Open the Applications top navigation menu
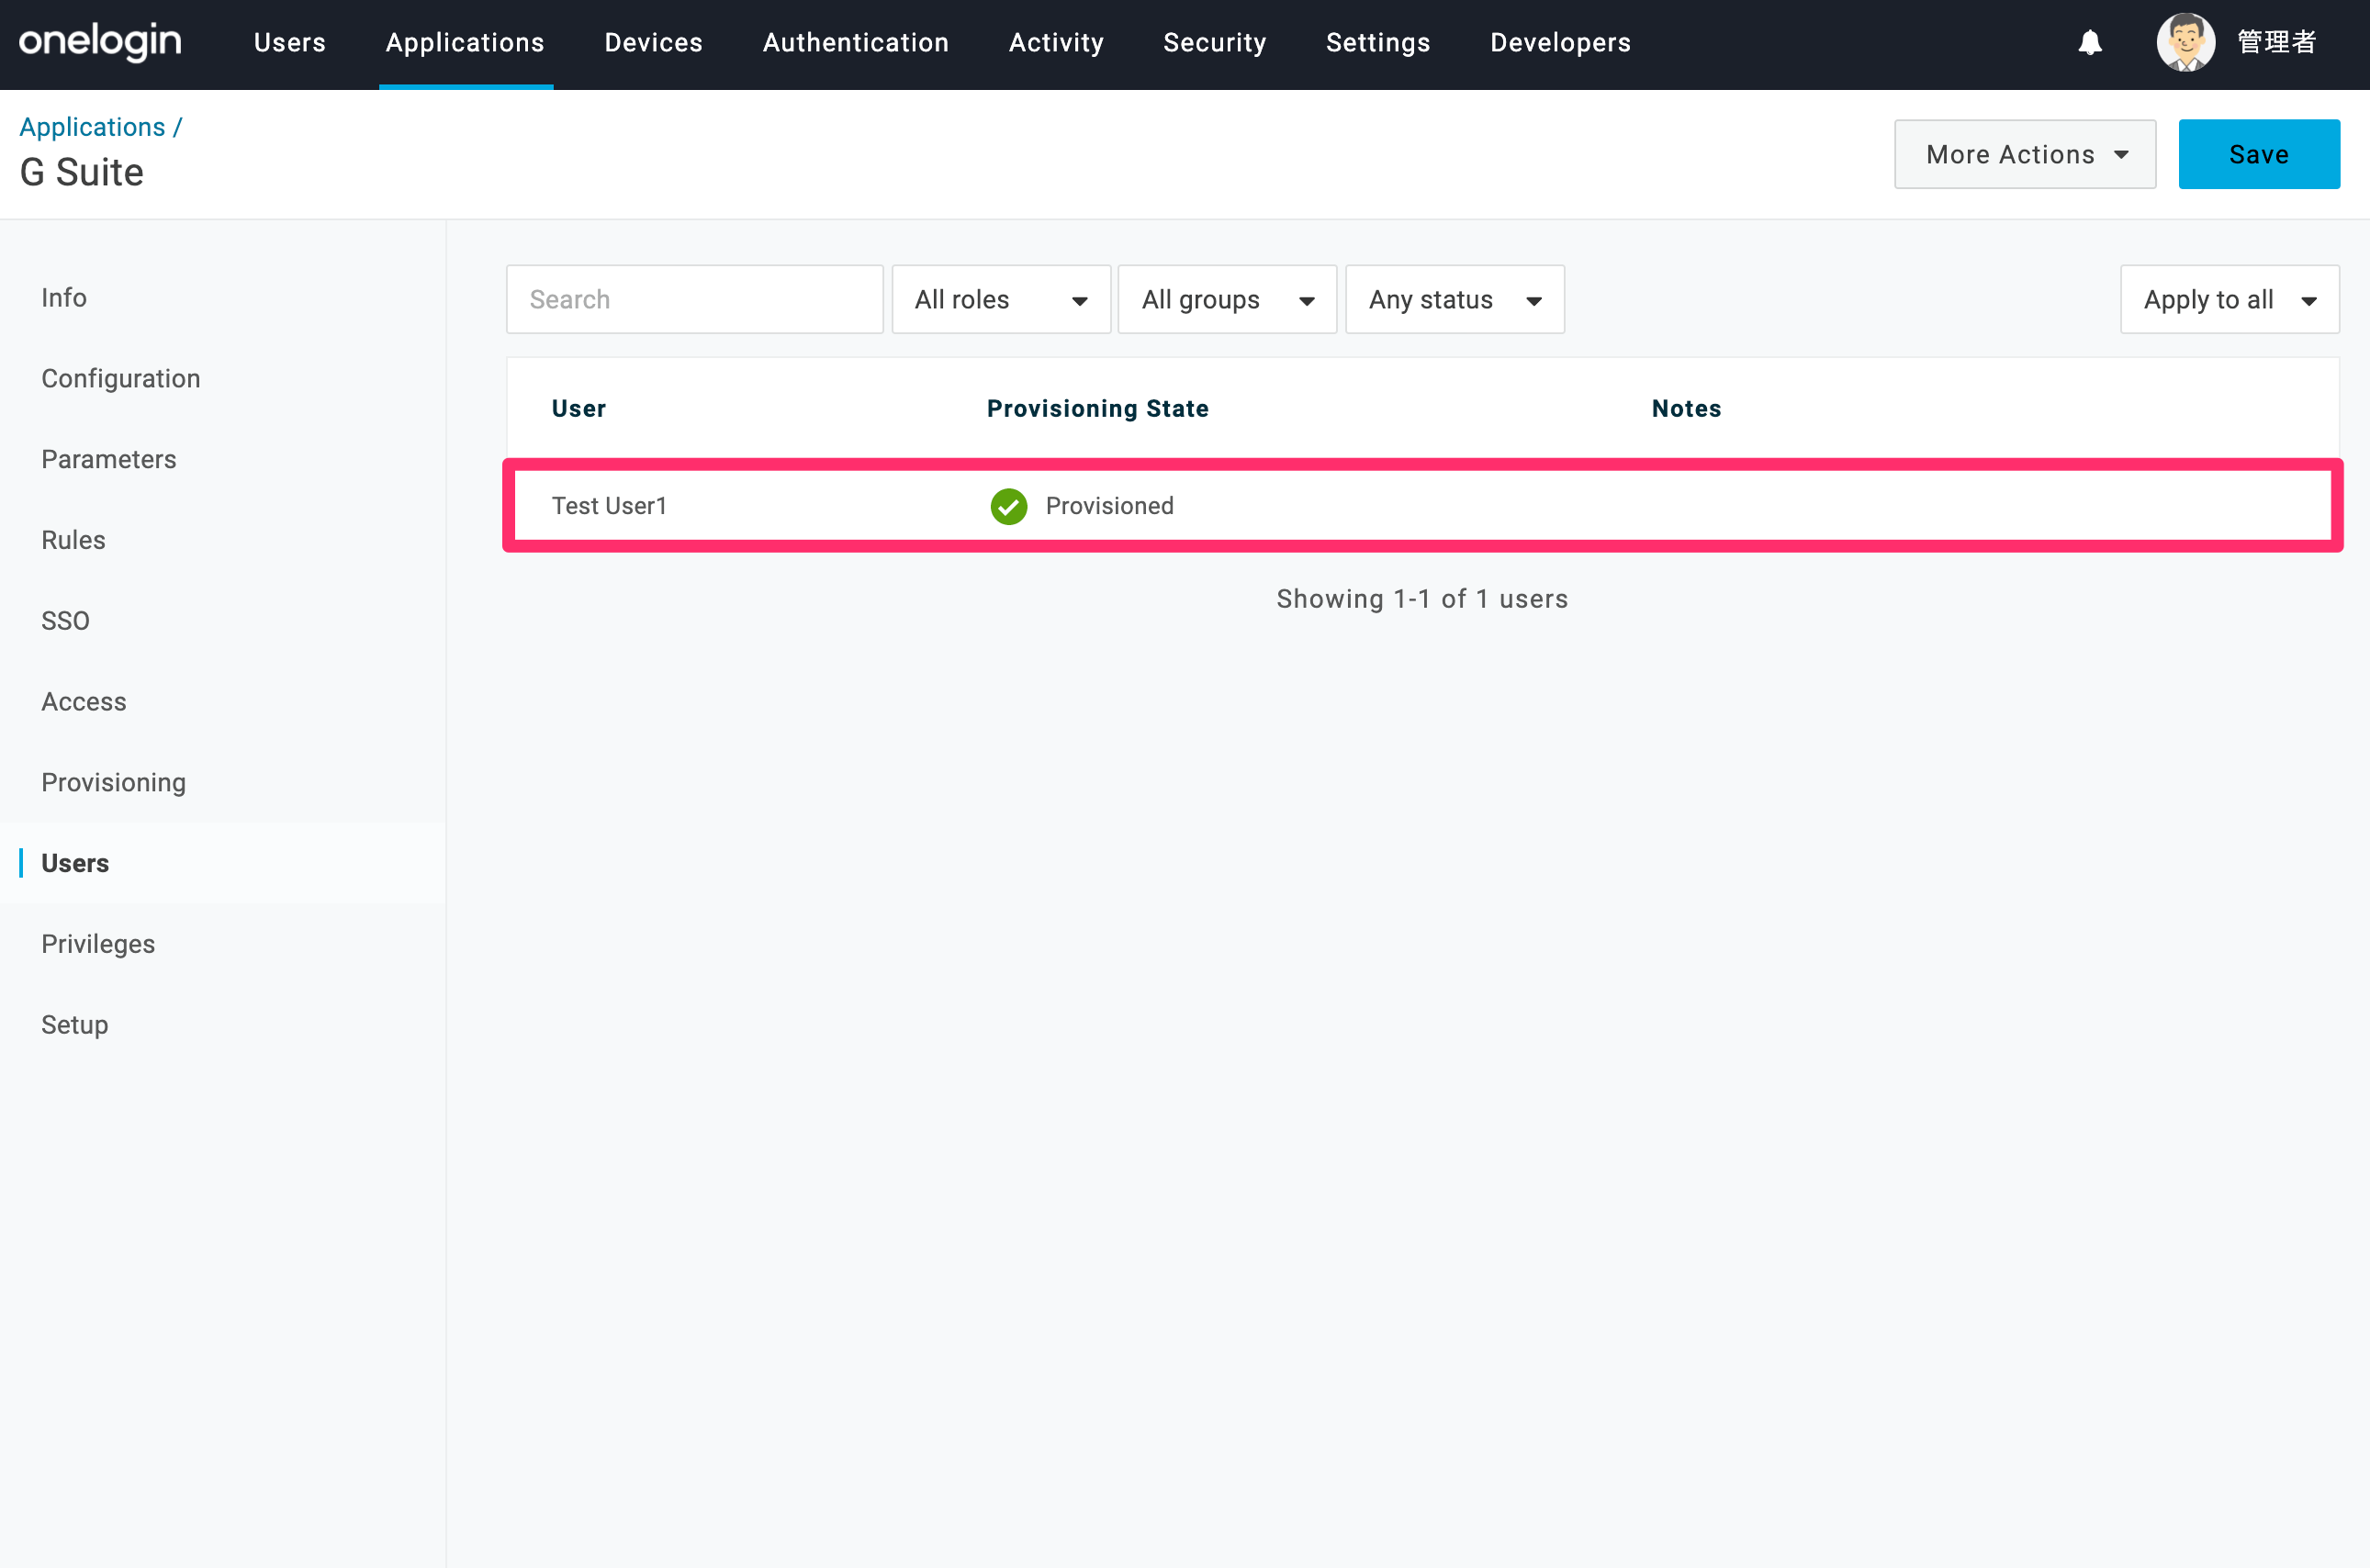 465,42
